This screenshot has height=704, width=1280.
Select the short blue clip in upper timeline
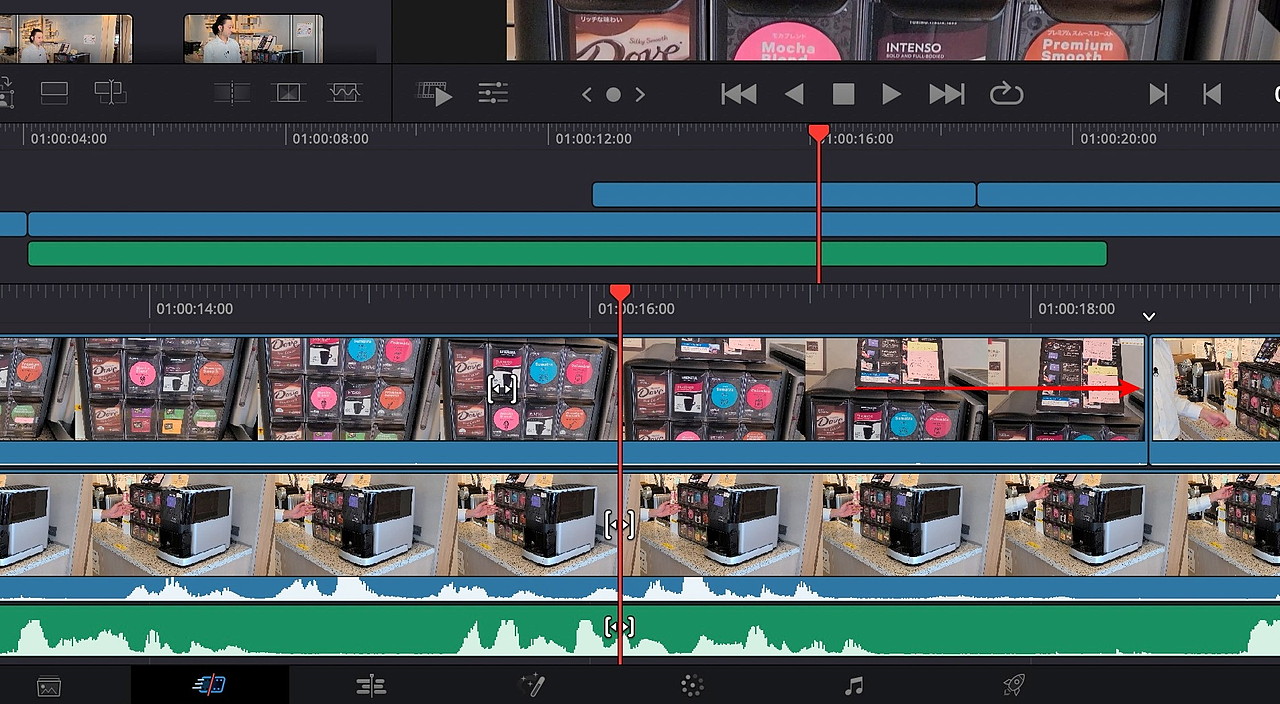(783, 194)
